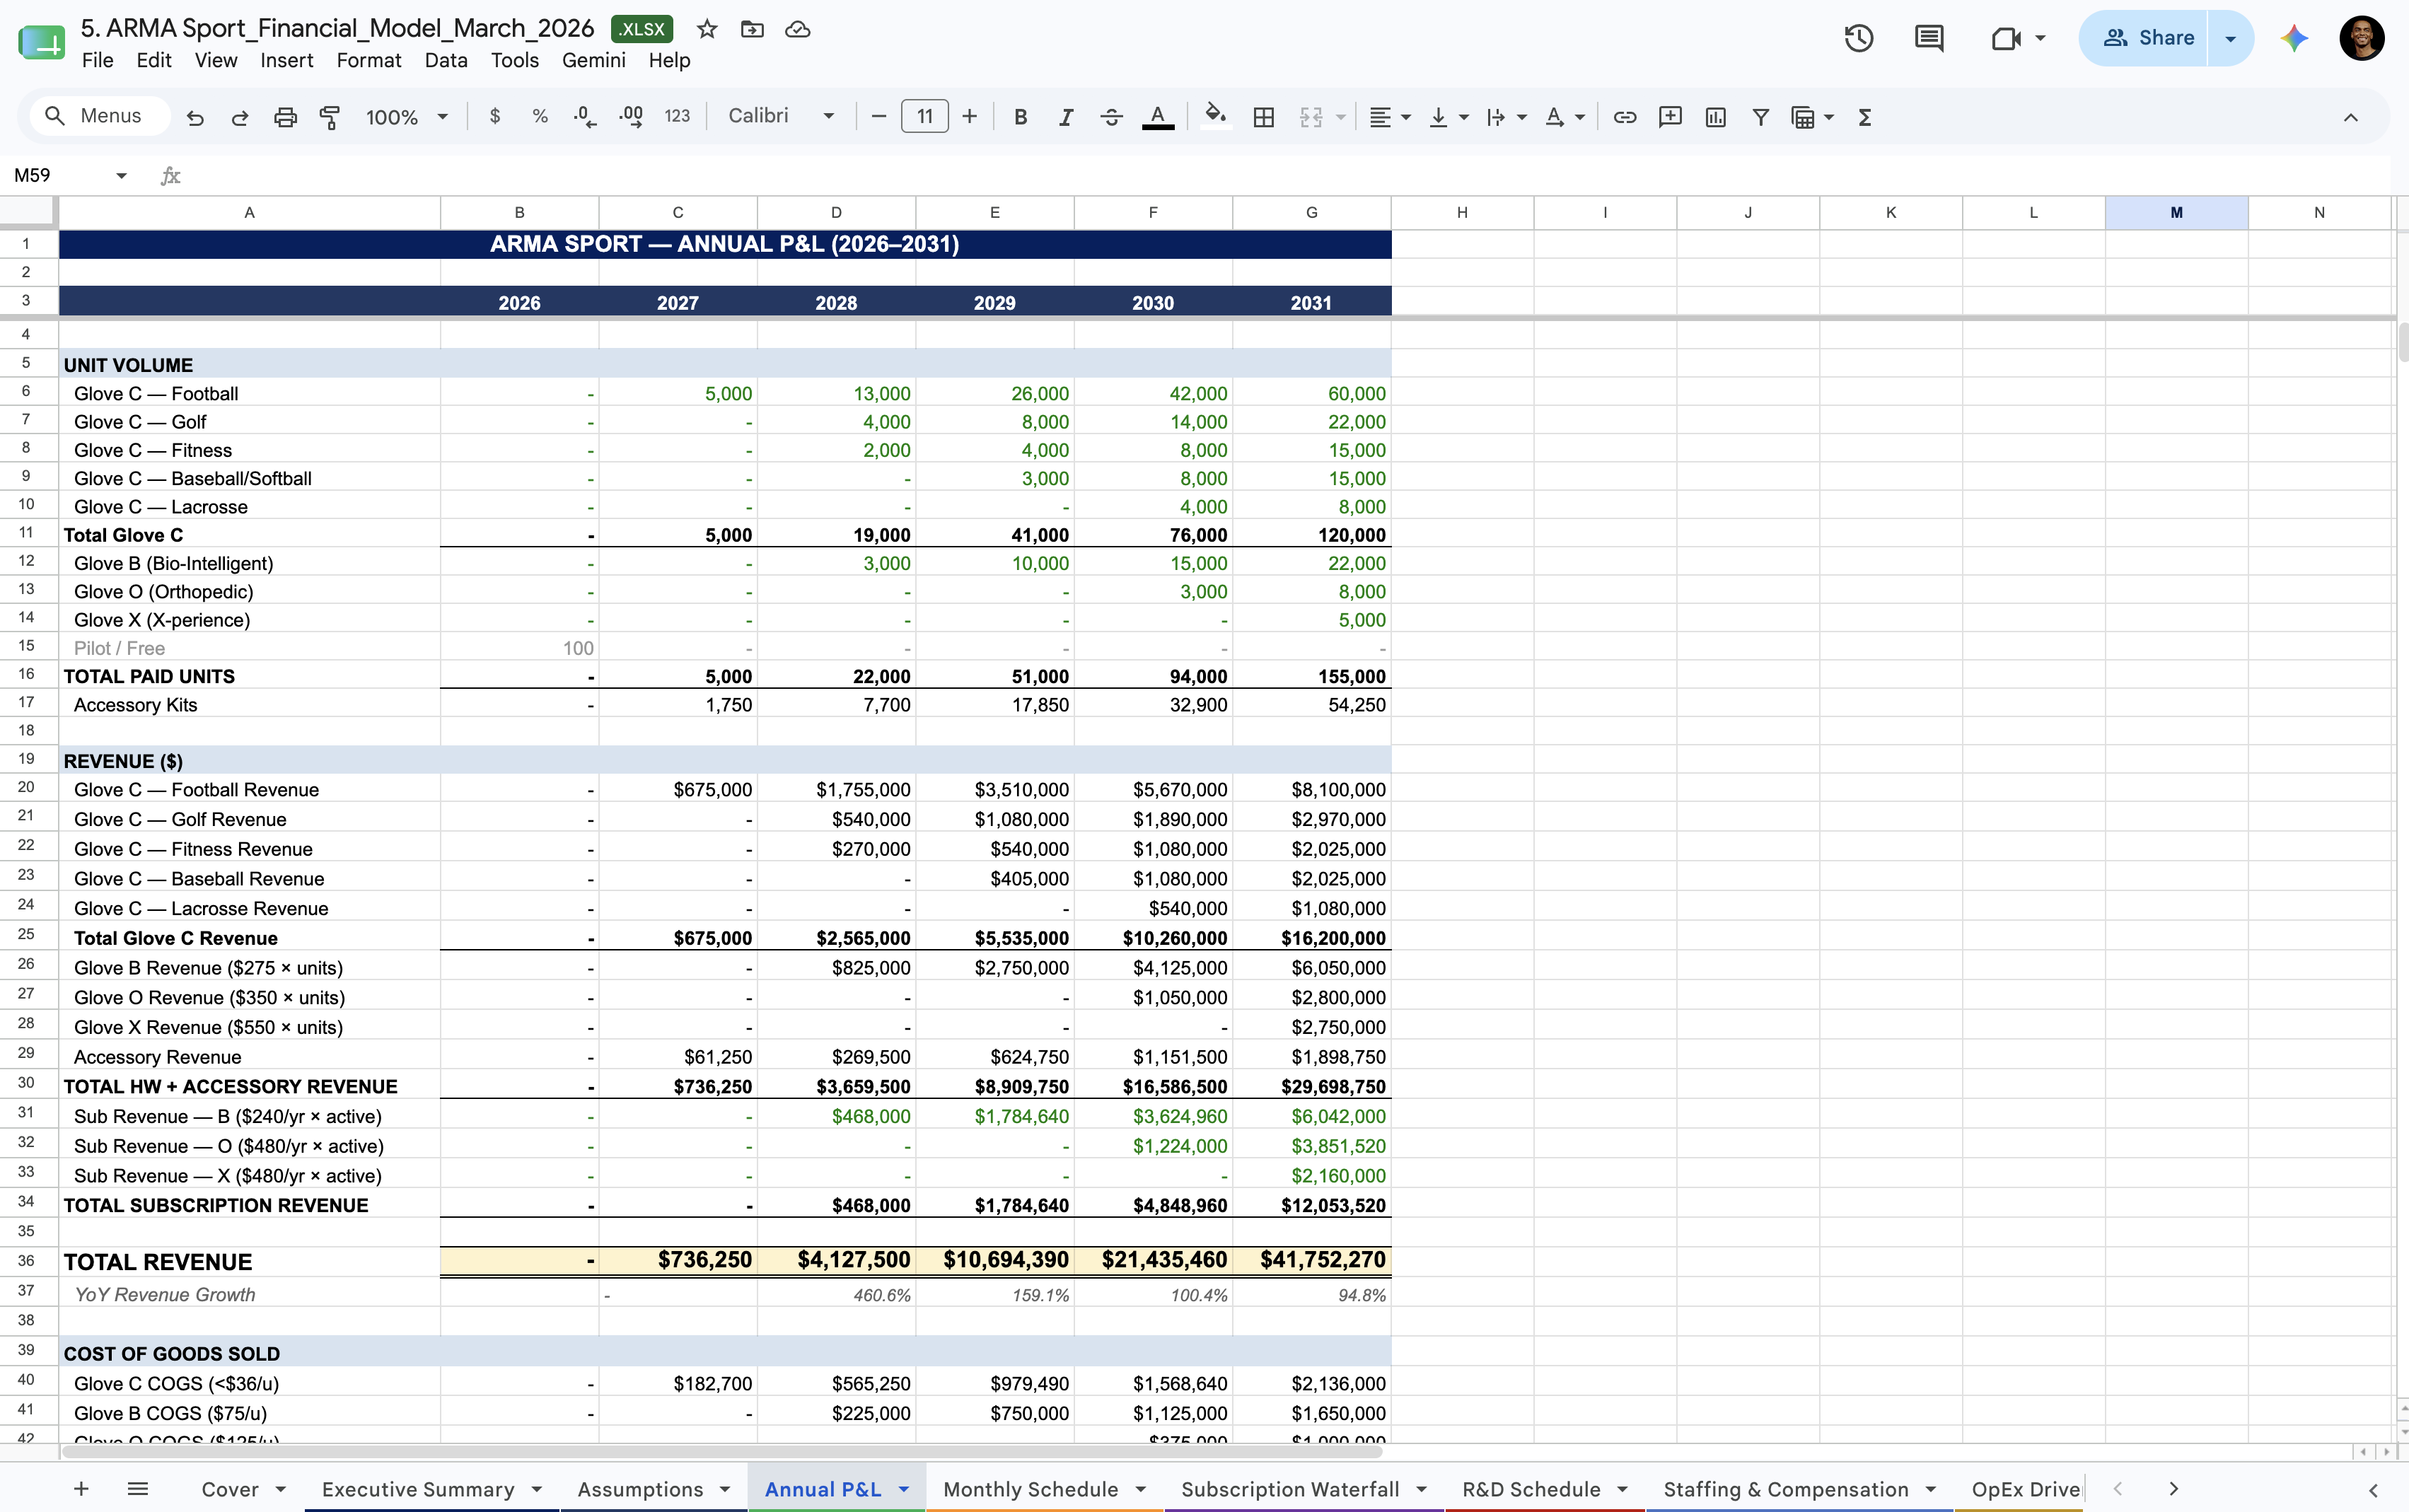Click the Print icon
The image size is (2409, 1512).
tap(285, 117)
